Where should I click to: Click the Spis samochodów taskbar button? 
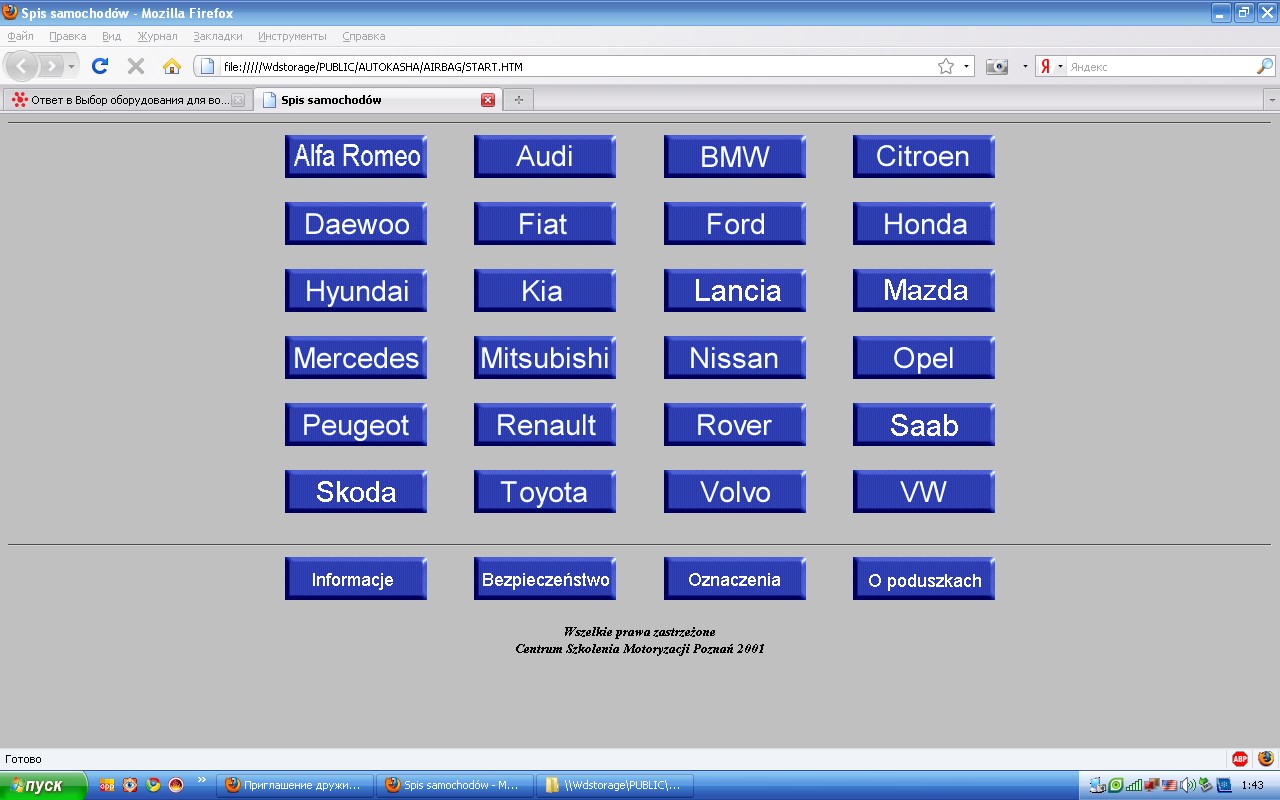point(455,785)
